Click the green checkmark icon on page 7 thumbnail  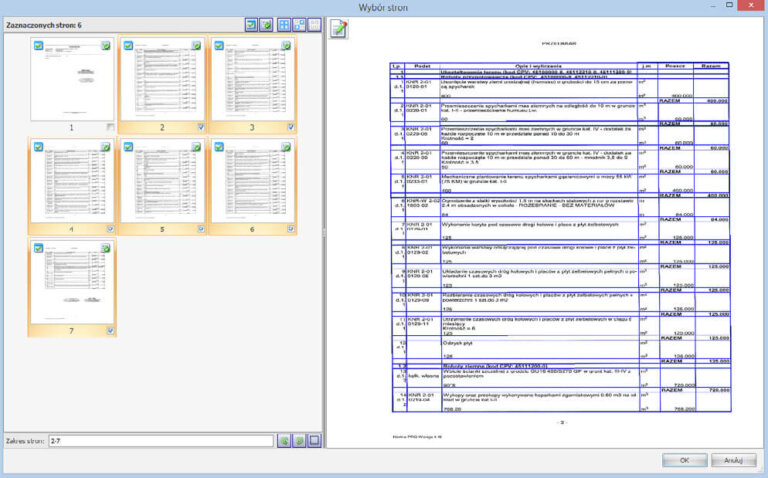(106, 248)
